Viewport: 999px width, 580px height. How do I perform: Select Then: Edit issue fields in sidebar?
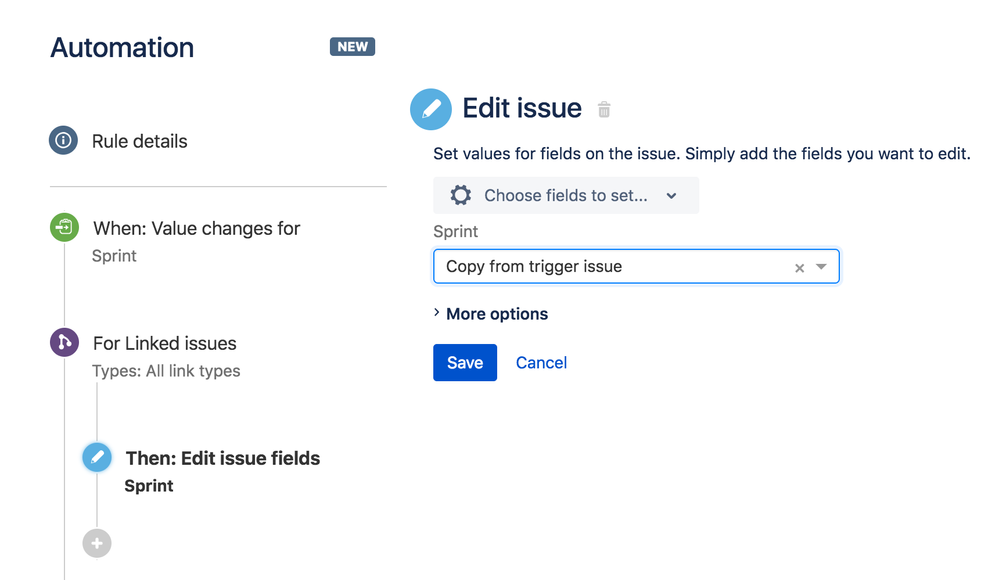pos(222,458)
